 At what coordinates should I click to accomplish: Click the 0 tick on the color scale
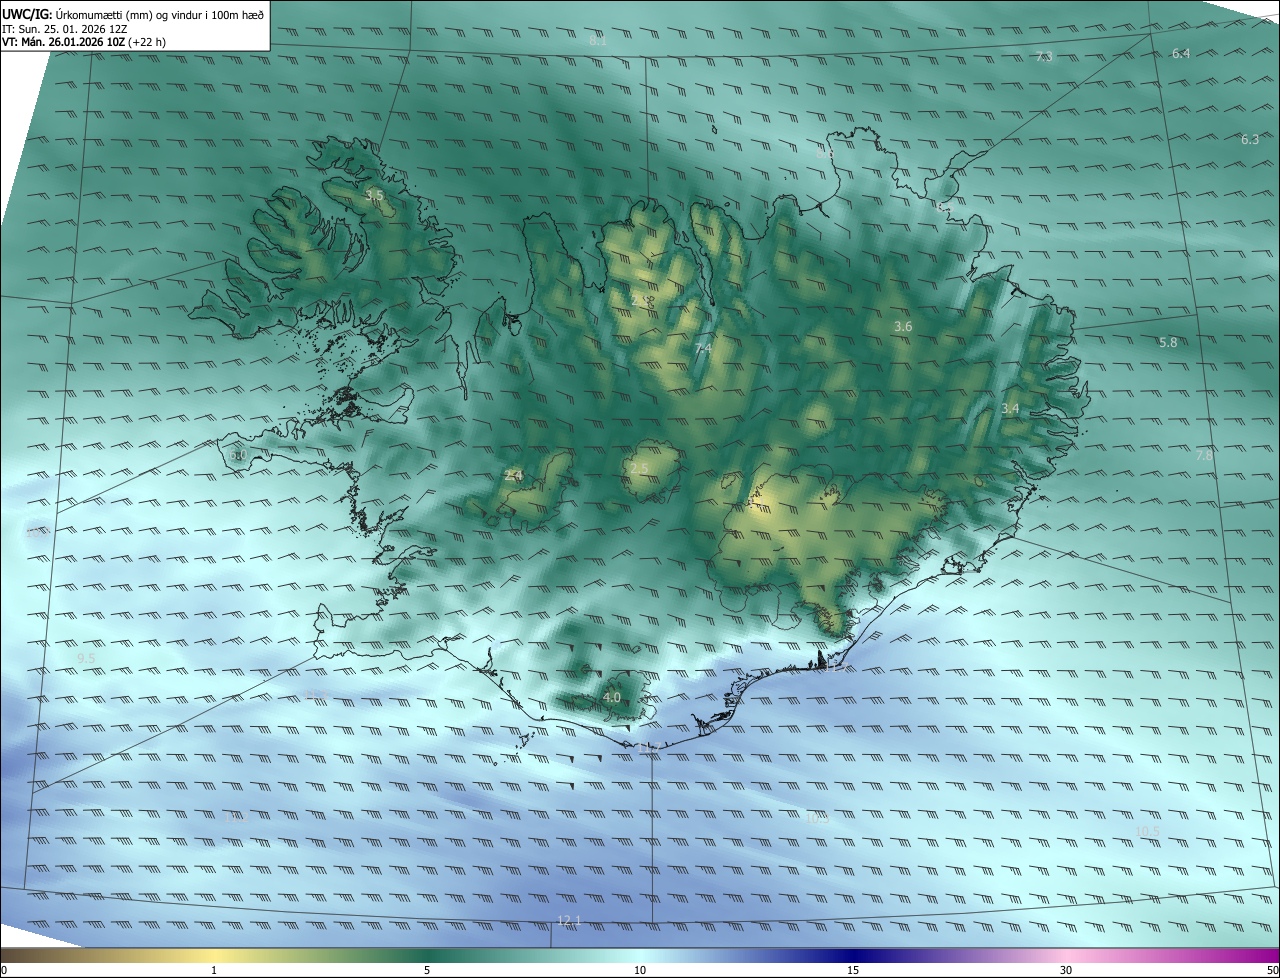4,970
